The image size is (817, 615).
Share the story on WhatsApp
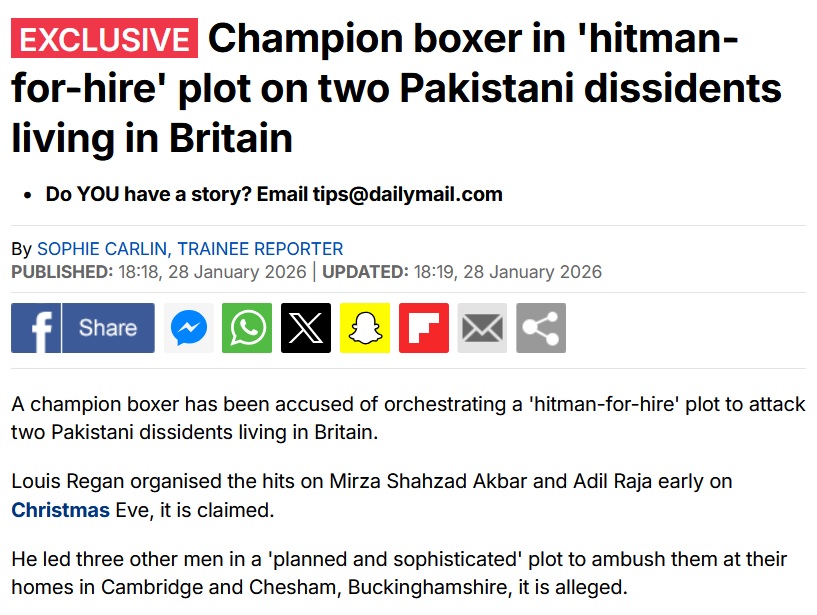[x=247, y=328]
